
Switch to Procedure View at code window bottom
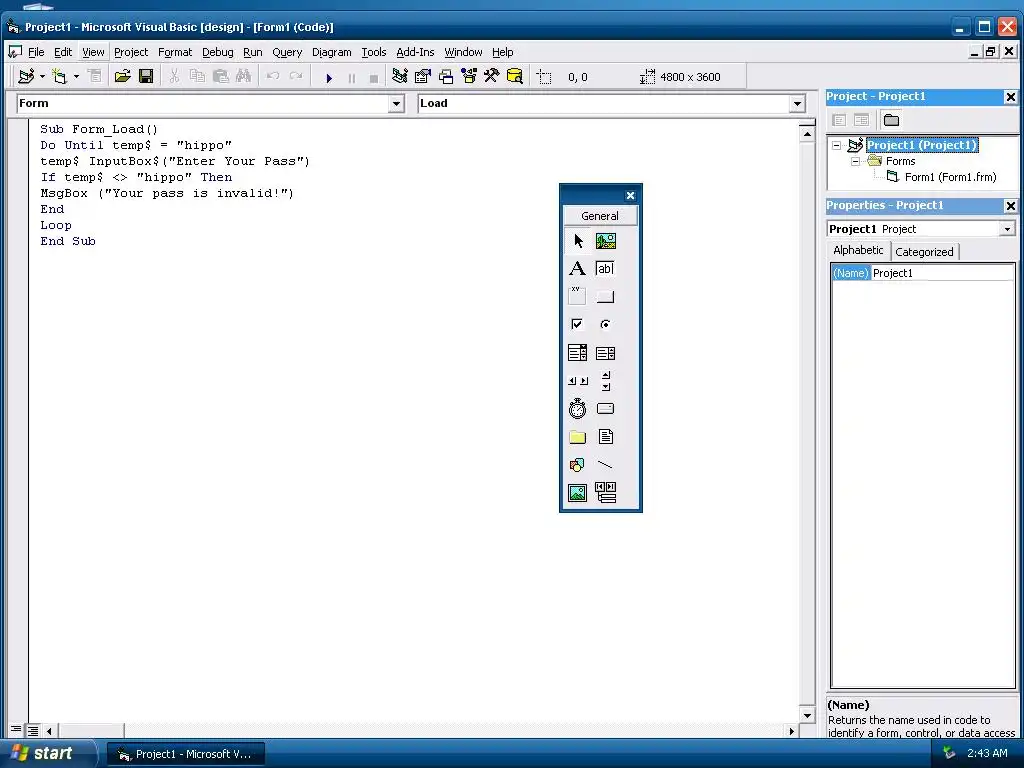point(16,730)
